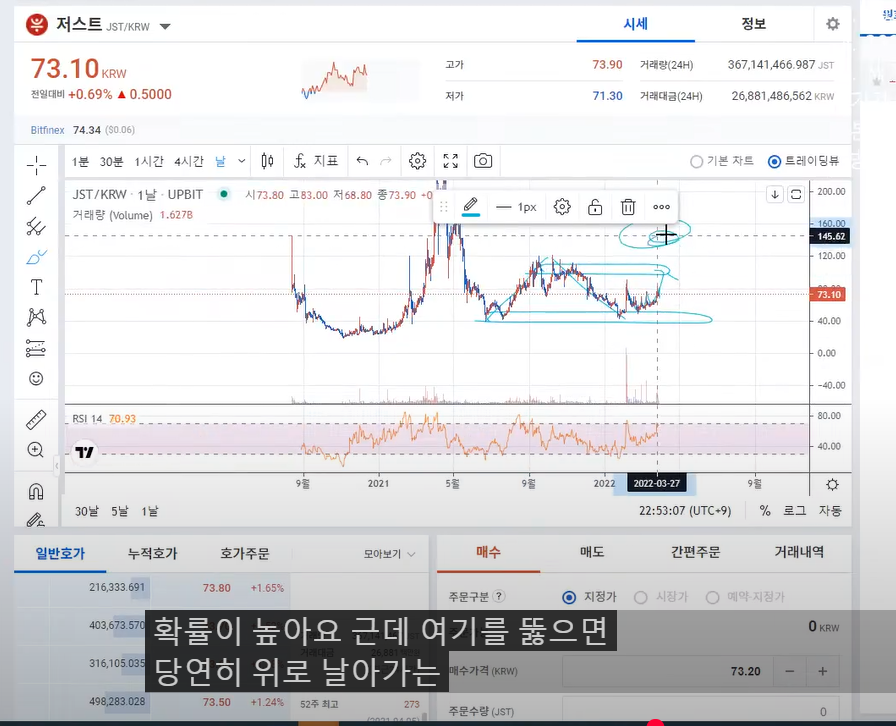
Task: Lock the selected drawing
Action: (595, 207)
